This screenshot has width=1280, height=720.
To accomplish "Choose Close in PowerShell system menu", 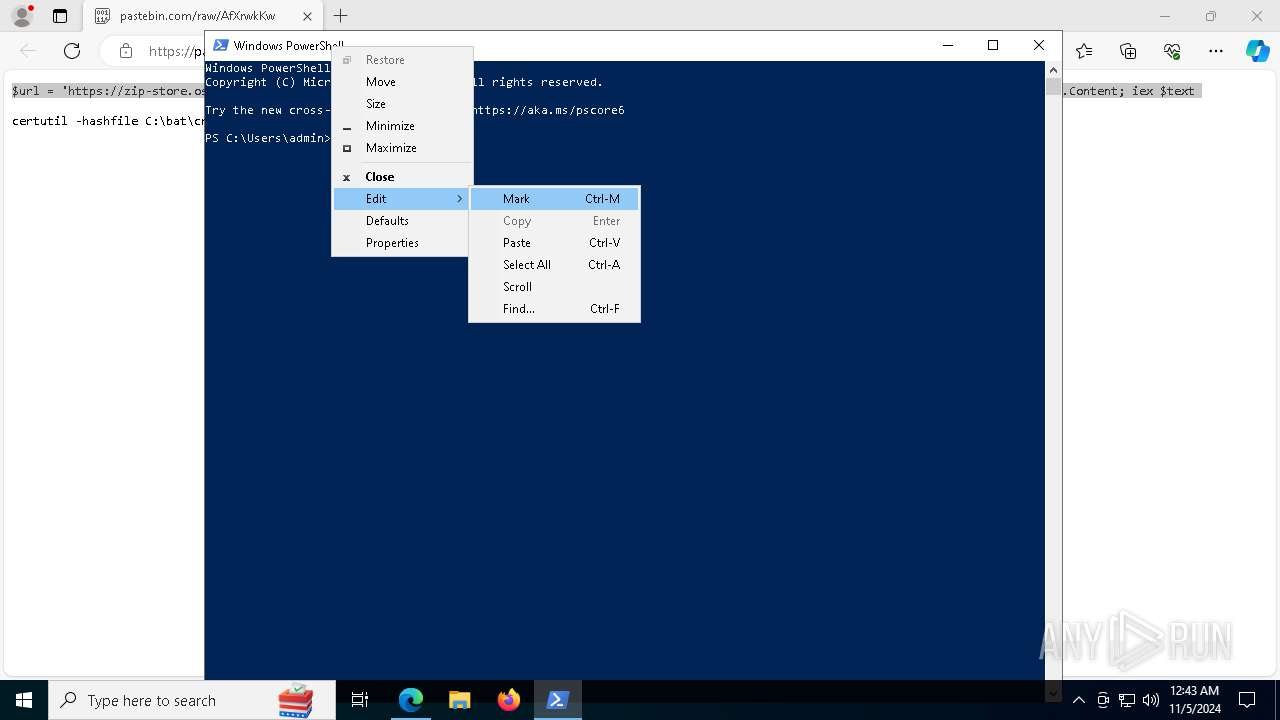I will click(x=401, y=177).
